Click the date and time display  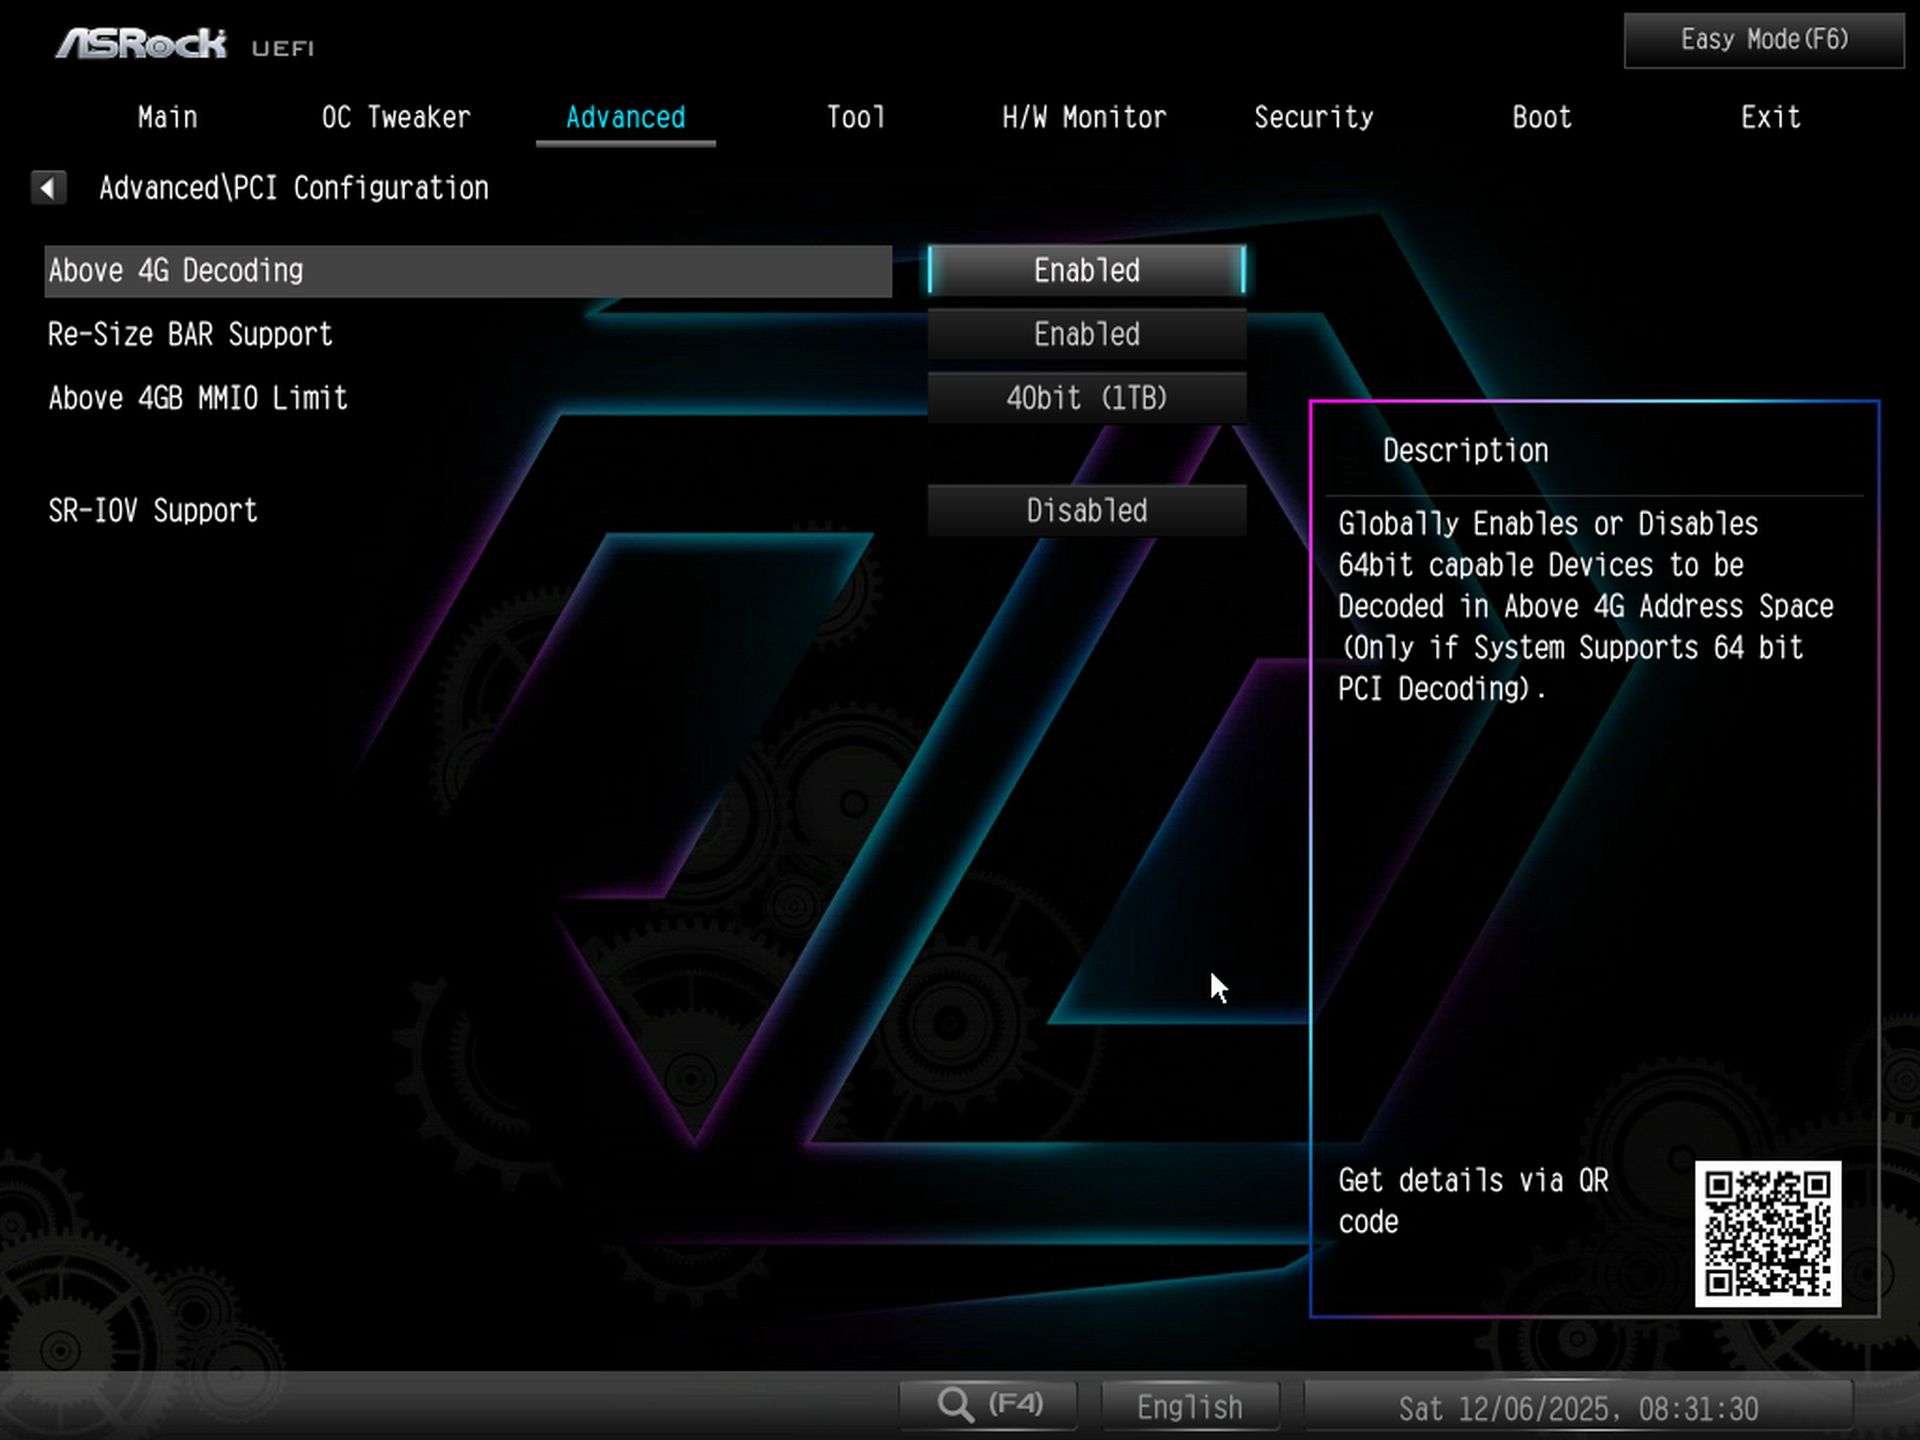tap(1577, 1409)
